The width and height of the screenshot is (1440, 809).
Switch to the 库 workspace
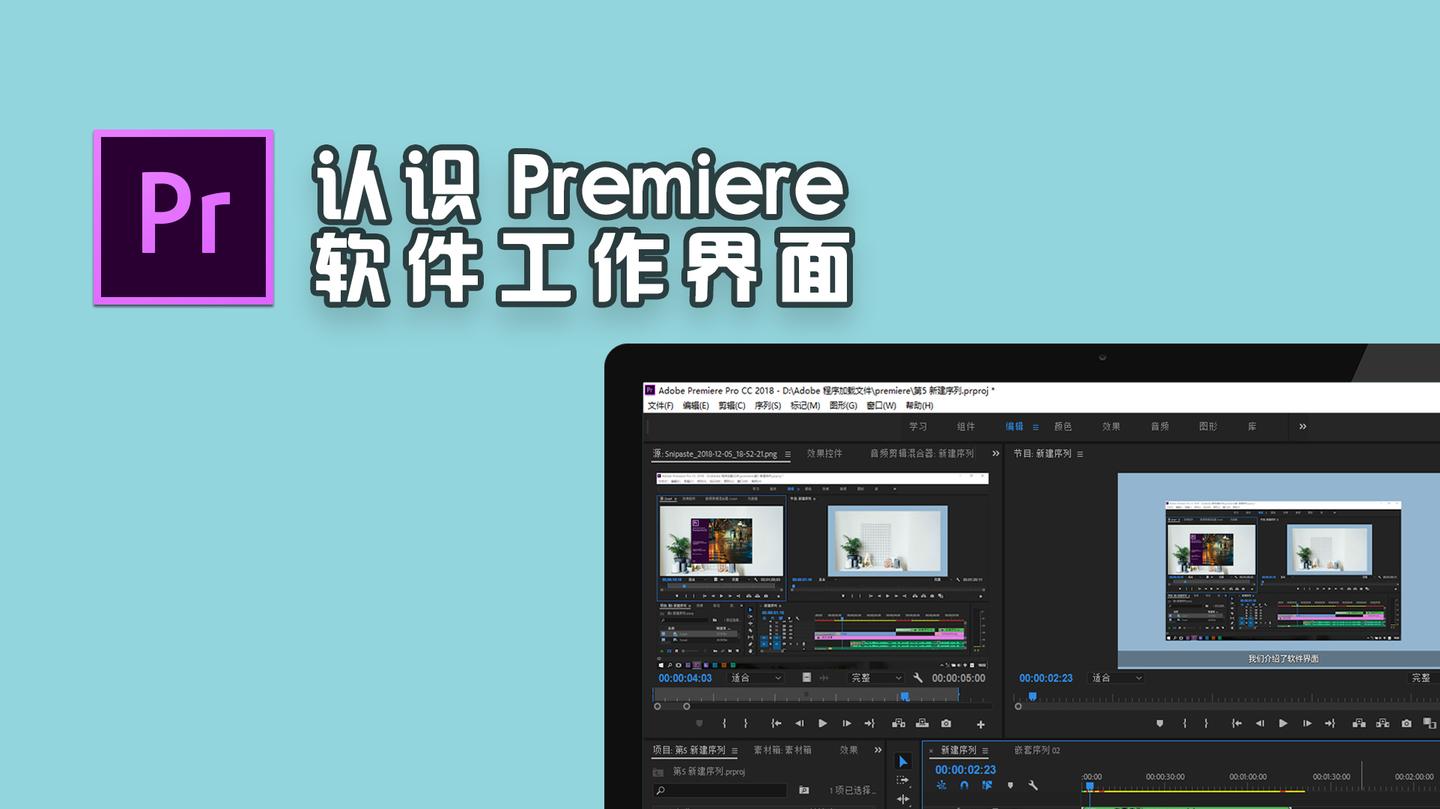1252,427
